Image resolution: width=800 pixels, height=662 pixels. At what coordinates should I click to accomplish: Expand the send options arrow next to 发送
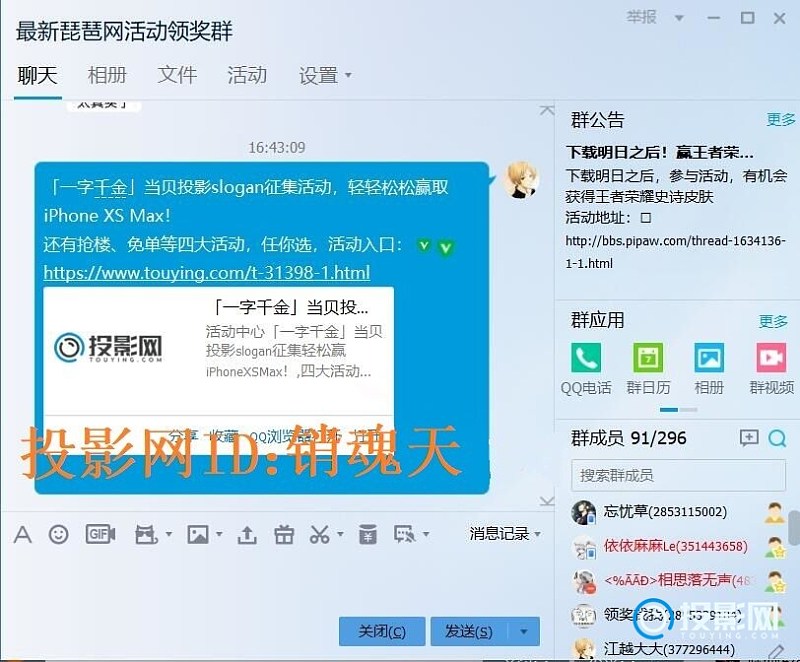524,631
